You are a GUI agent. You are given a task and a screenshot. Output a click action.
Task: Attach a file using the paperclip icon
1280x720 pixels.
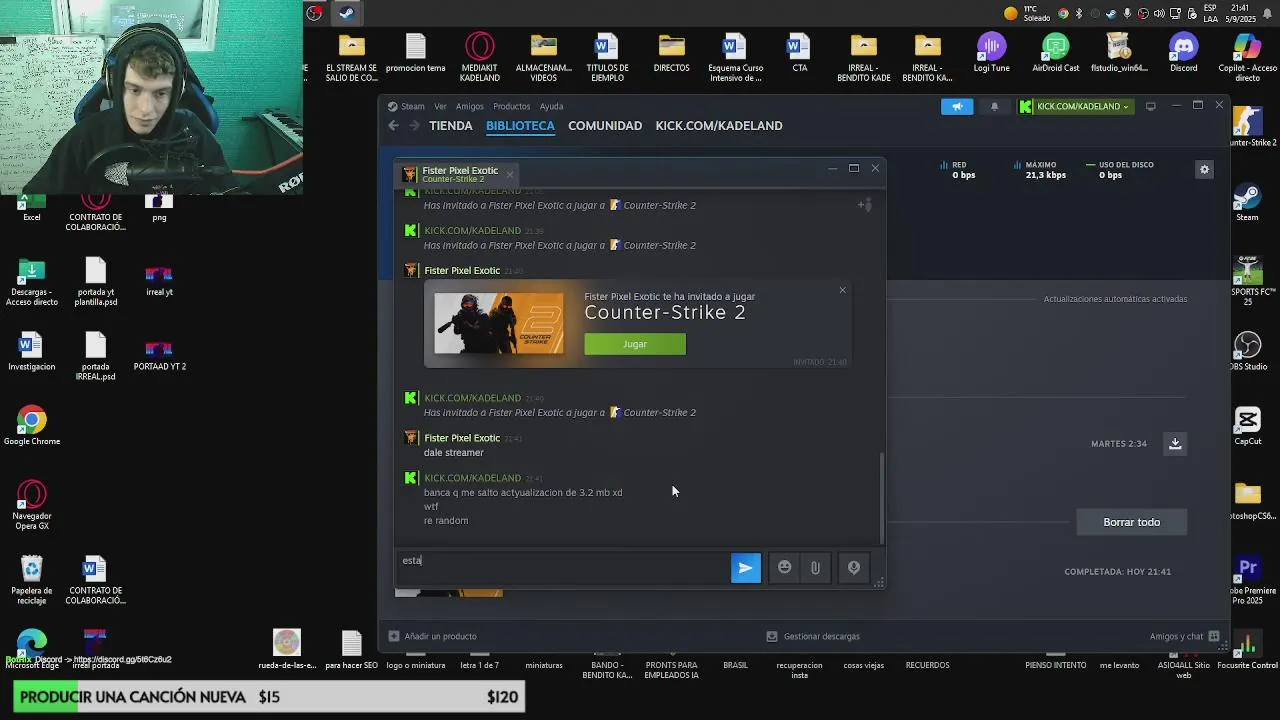pos(815,568)
